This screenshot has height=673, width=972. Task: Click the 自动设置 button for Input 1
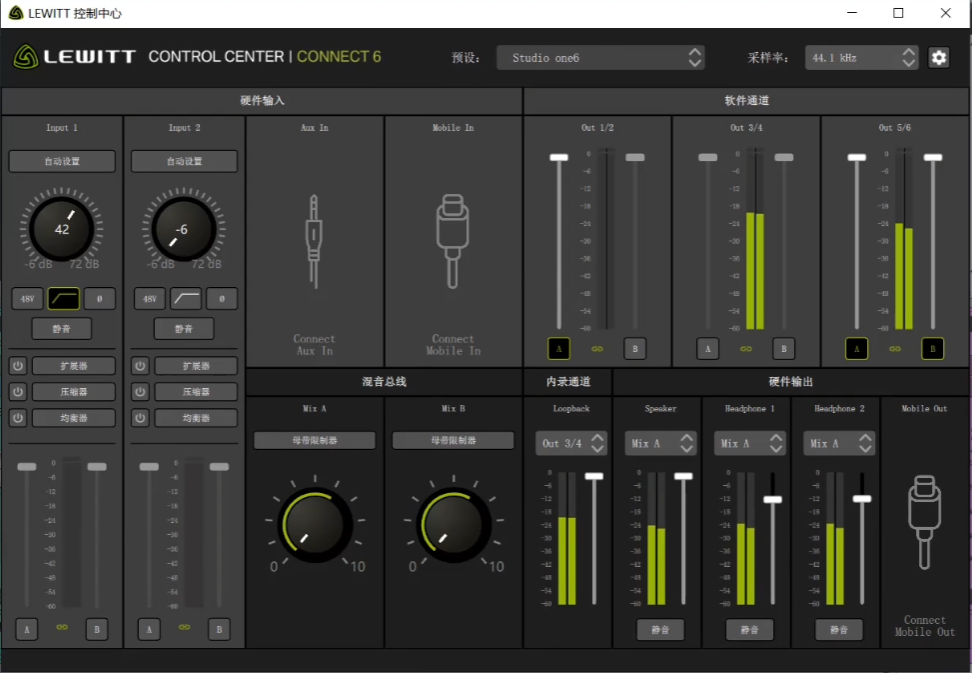(62, 161)
